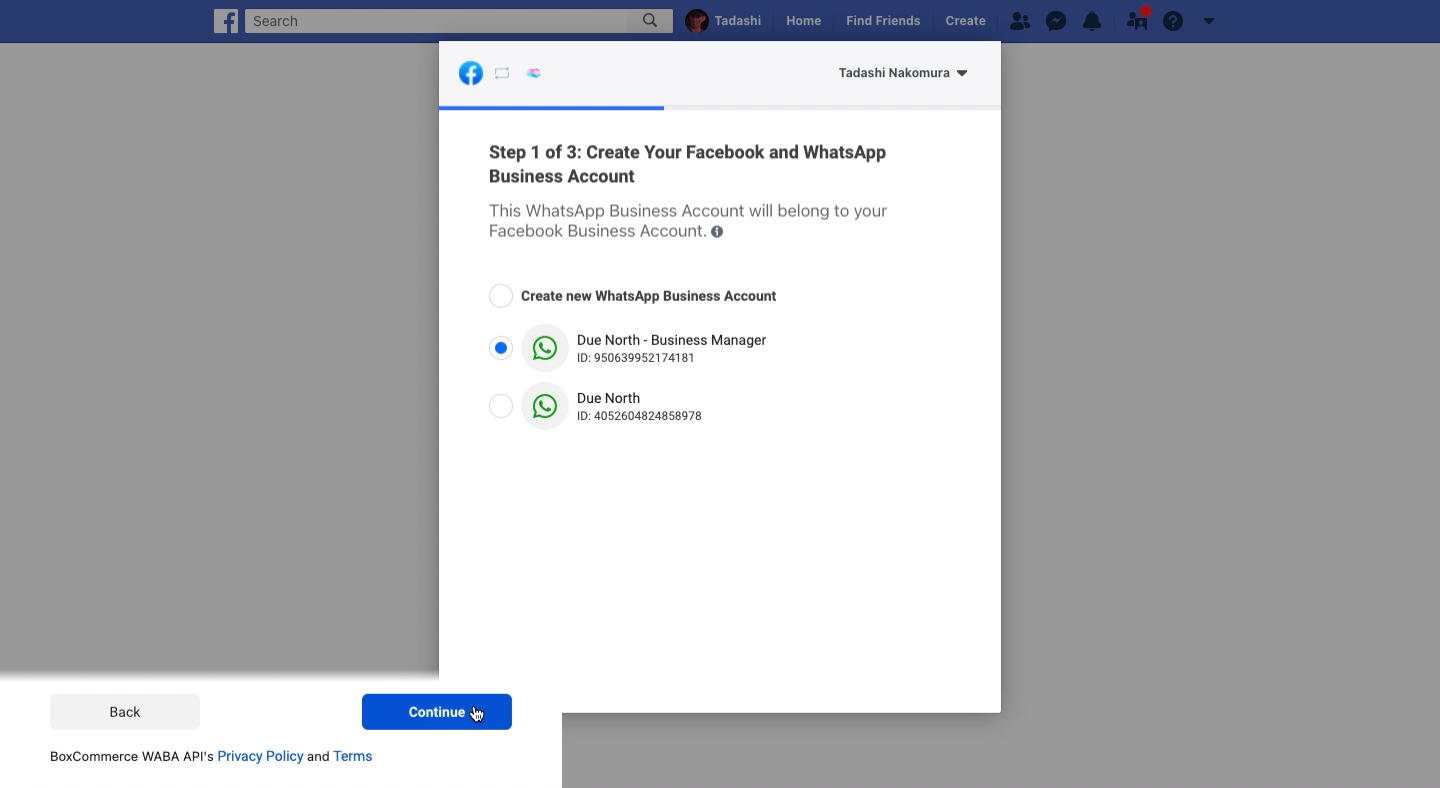
Task: Open help question mark icon
Action: 1173,21
